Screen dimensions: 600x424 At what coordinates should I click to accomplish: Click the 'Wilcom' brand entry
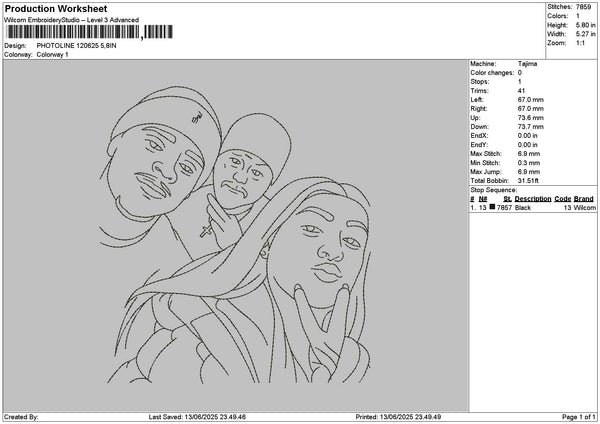point(585,208)
